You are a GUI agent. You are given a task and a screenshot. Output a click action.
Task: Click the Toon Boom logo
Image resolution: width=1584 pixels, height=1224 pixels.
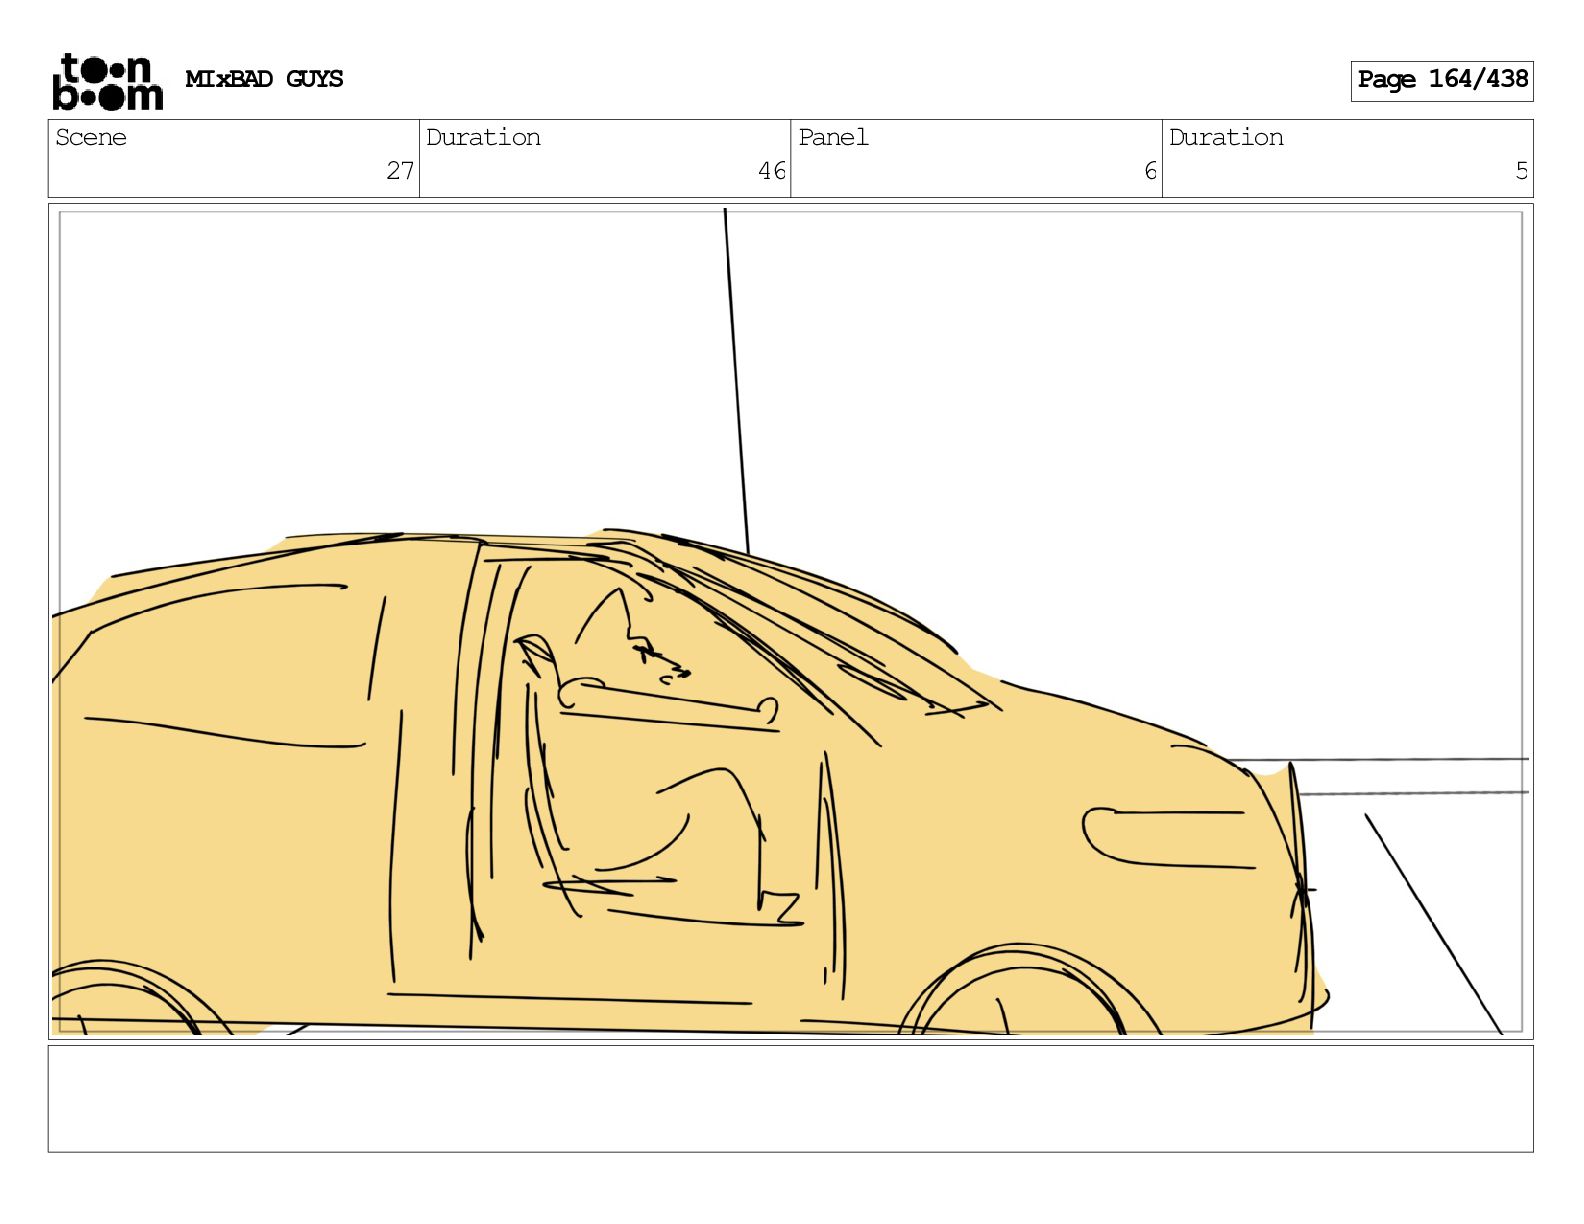(107, 81)
